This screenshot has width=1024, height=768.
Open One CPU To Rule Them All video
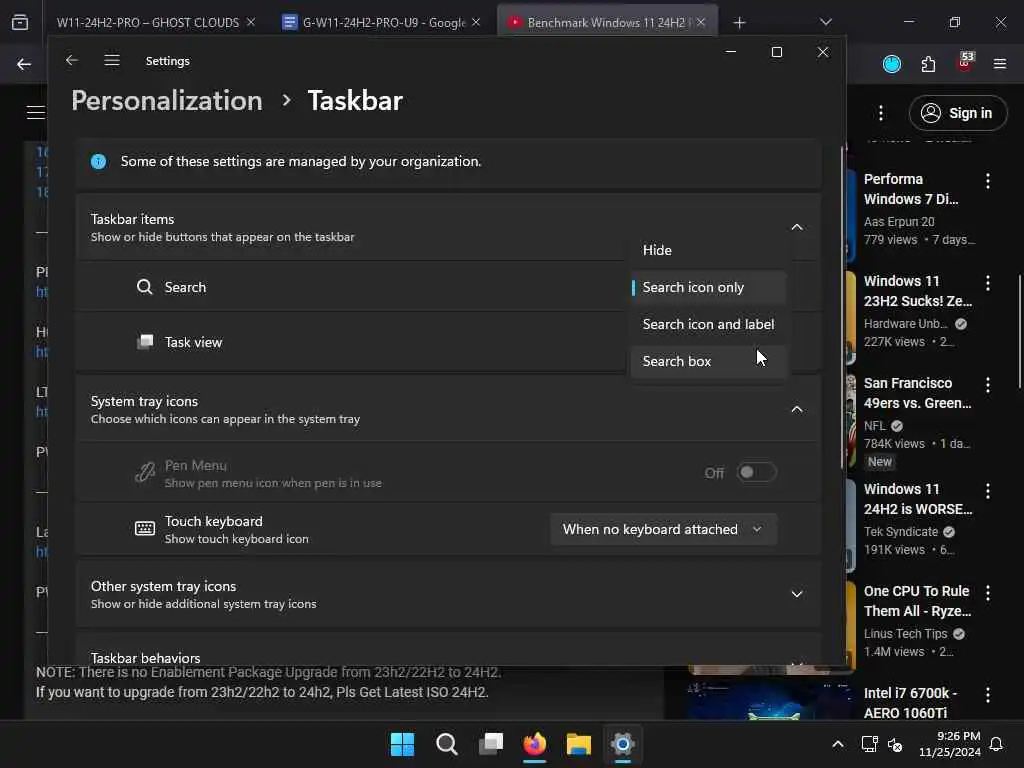coord(918,601)
